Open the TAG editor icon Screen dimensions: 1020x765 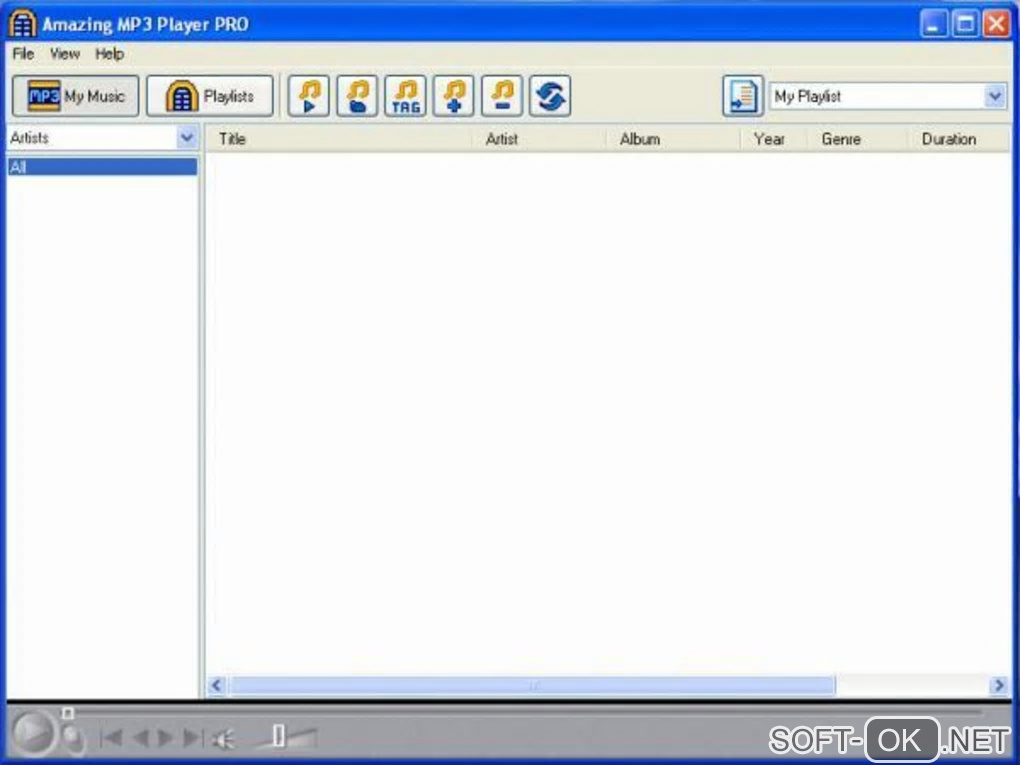click(x=405, y=96)
